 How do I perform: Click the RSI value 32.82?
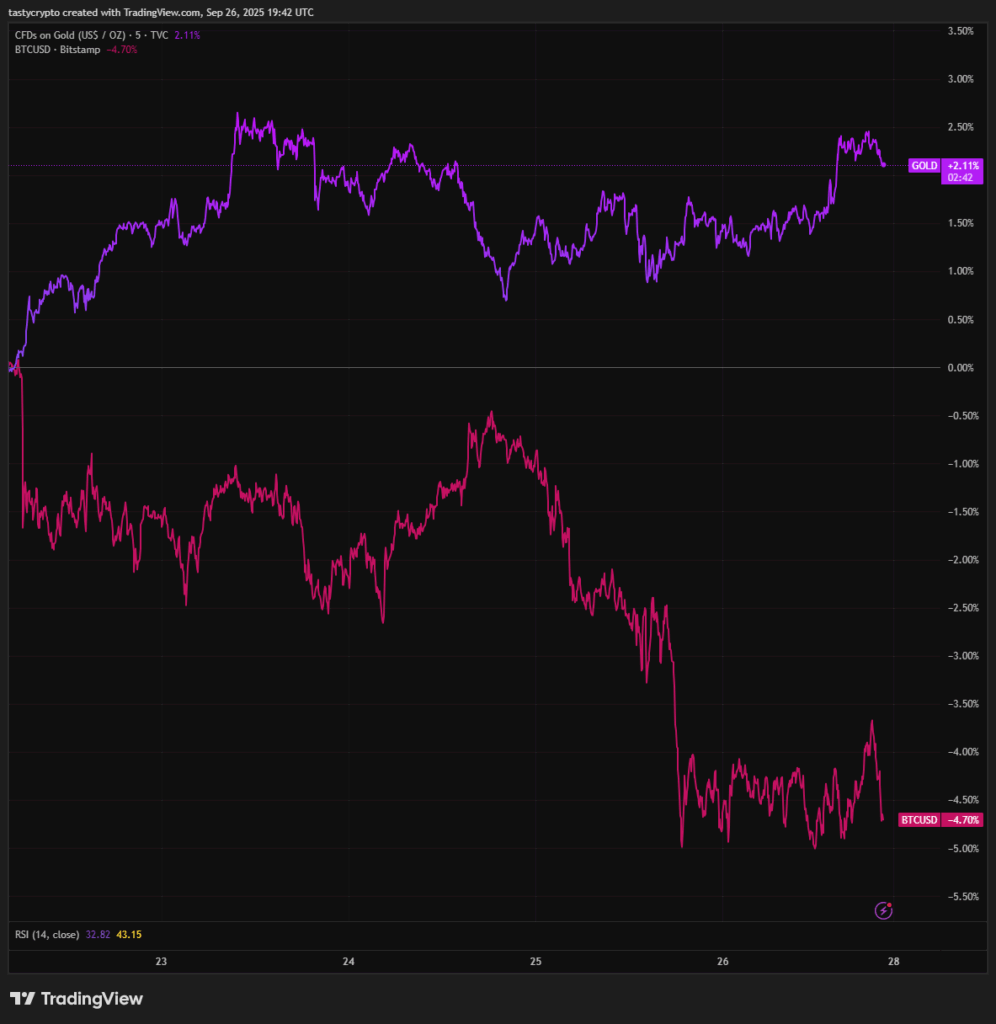tap(98, 935)
